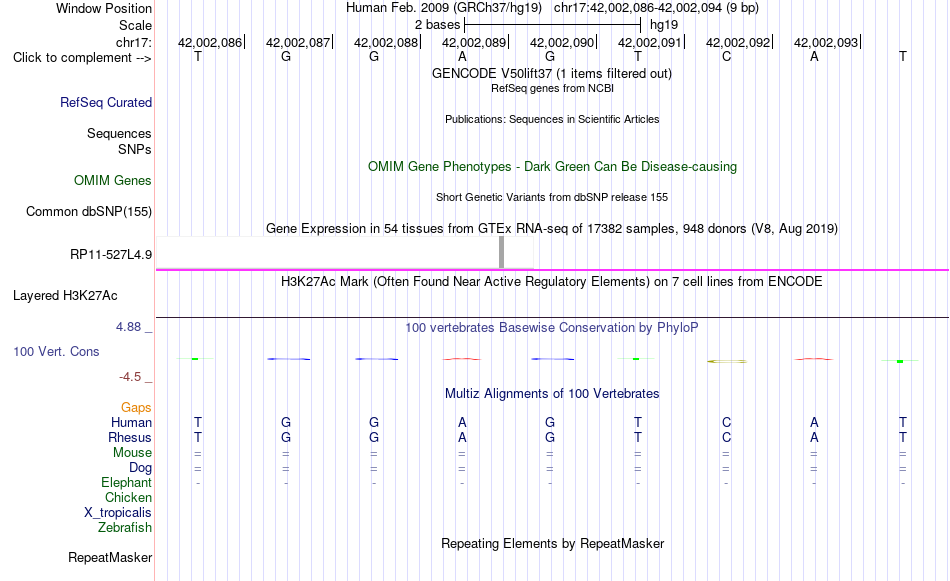Click the GENCODE V50lift37 track title
950x581 pixels.
point(551,73)
